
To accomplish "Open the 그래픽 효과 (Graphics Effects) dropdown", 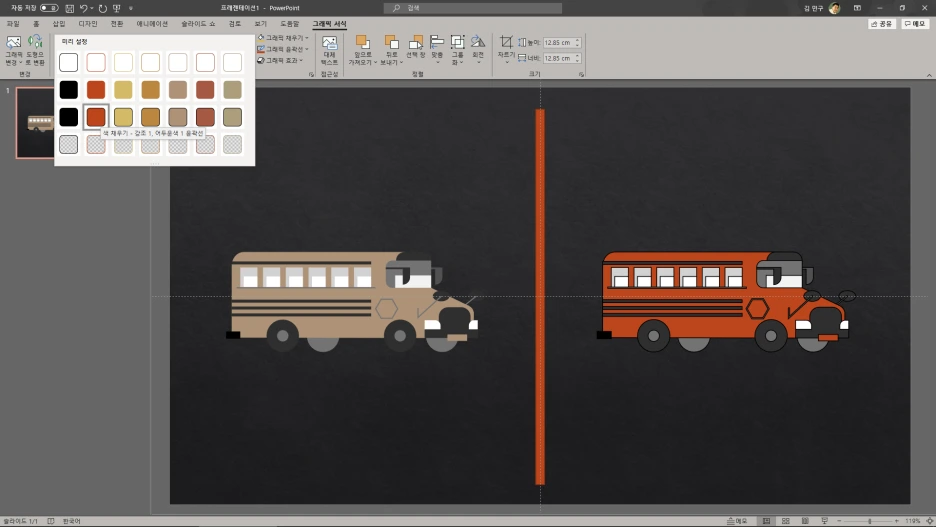I will (281, 60).
